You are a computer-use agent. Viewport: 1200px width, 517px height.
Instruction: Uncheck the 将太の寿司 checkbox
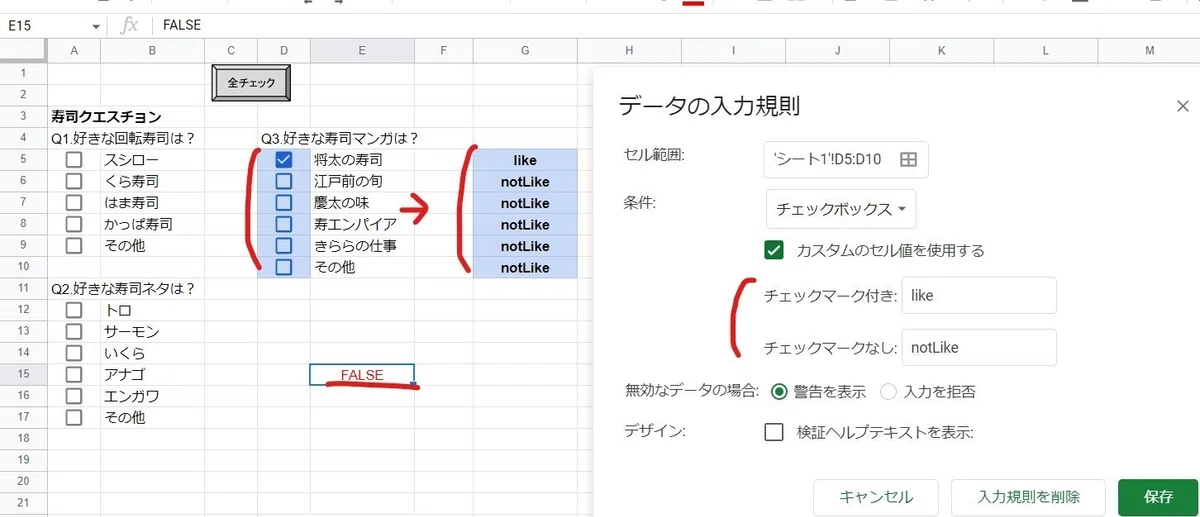(283, 160)
